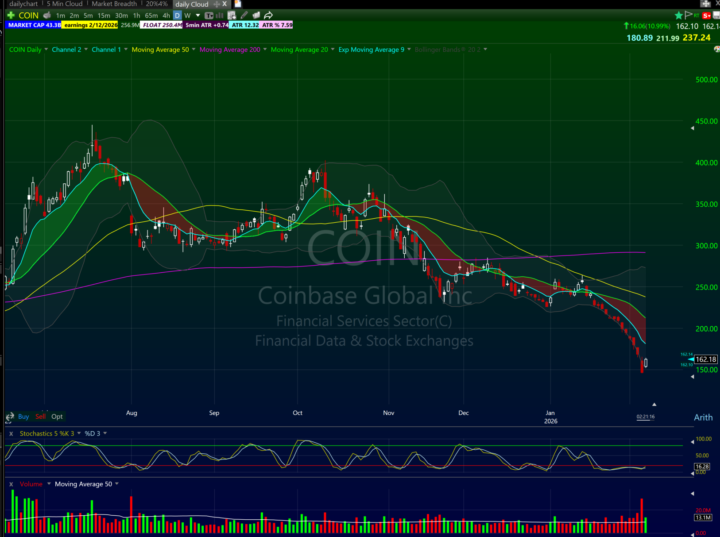The width and height of the screenshot is (720, 537).
Task: Click the flag icon
Action: coord(688,15)
